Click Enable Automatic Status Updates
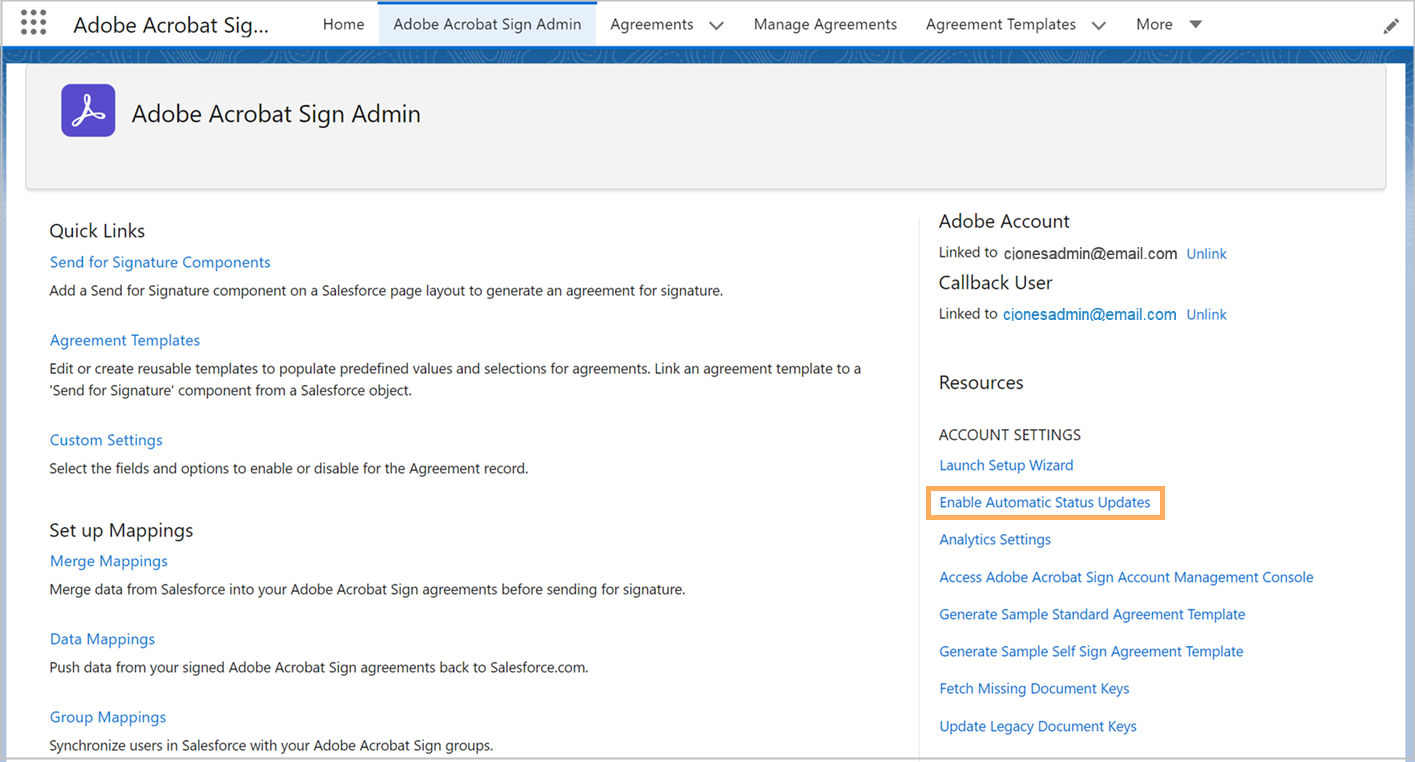Image resolution: width=1415 pixels, height=762 pixels. (x=1045, y=502)
